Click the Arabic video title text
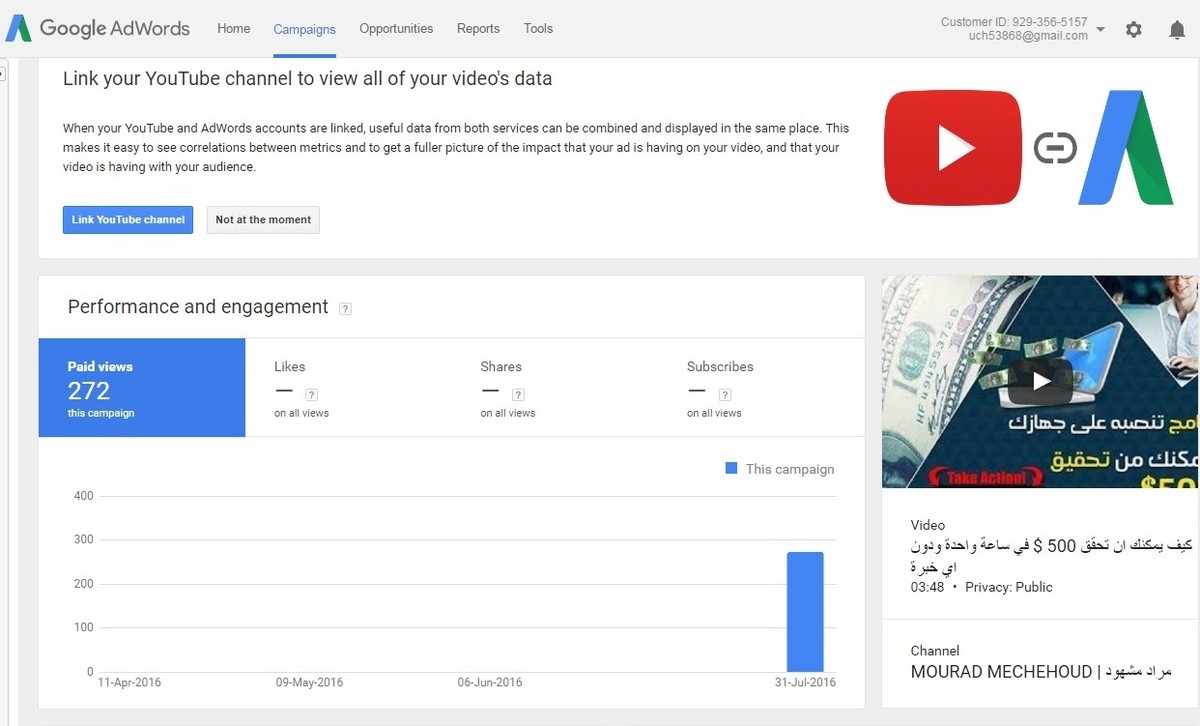 [x=1051, y=556]
